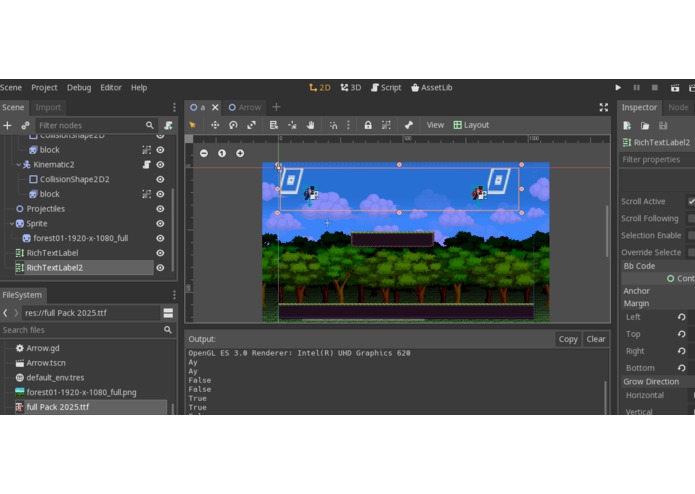Collapse the Kinematic2 tree node
Screen dimensions: 695x494
coord(19,165)
